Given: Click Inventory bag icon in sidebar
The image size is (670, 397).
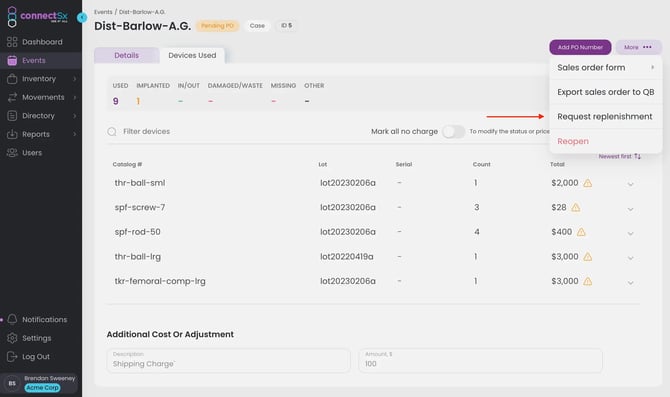Looking at the screenshot, I should (x=12, y=79).
